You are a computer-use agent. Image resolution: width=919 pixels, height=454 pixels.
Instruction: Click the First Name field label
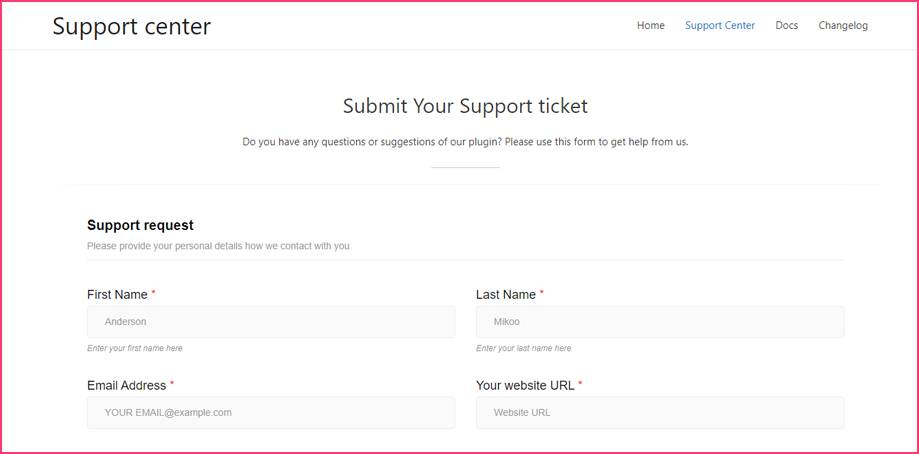point(117,295)
